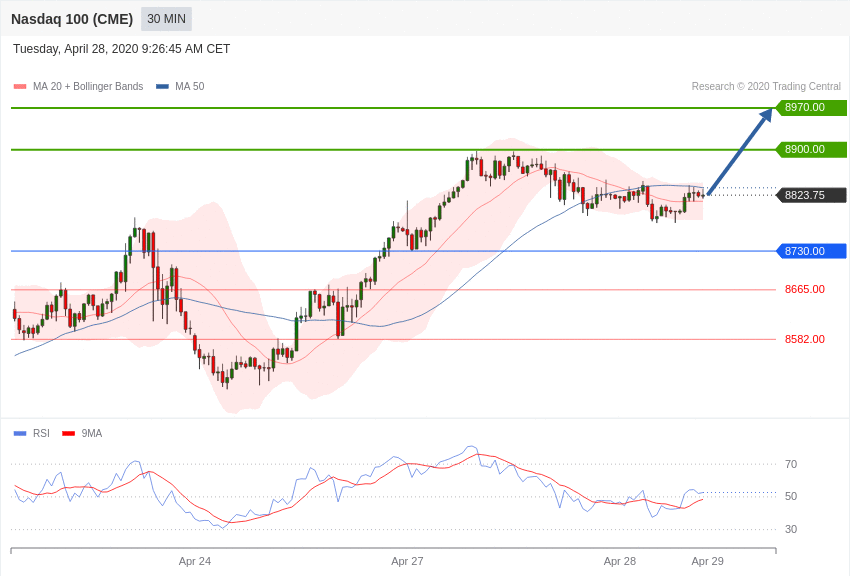Click the MA 20 + Bollinger Bands legend swatch

coord(20,86)
